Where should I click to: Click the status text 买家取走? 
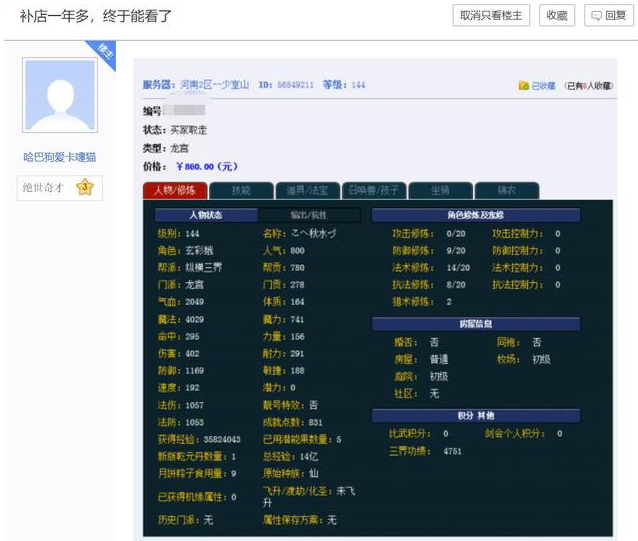pos(188,130)
